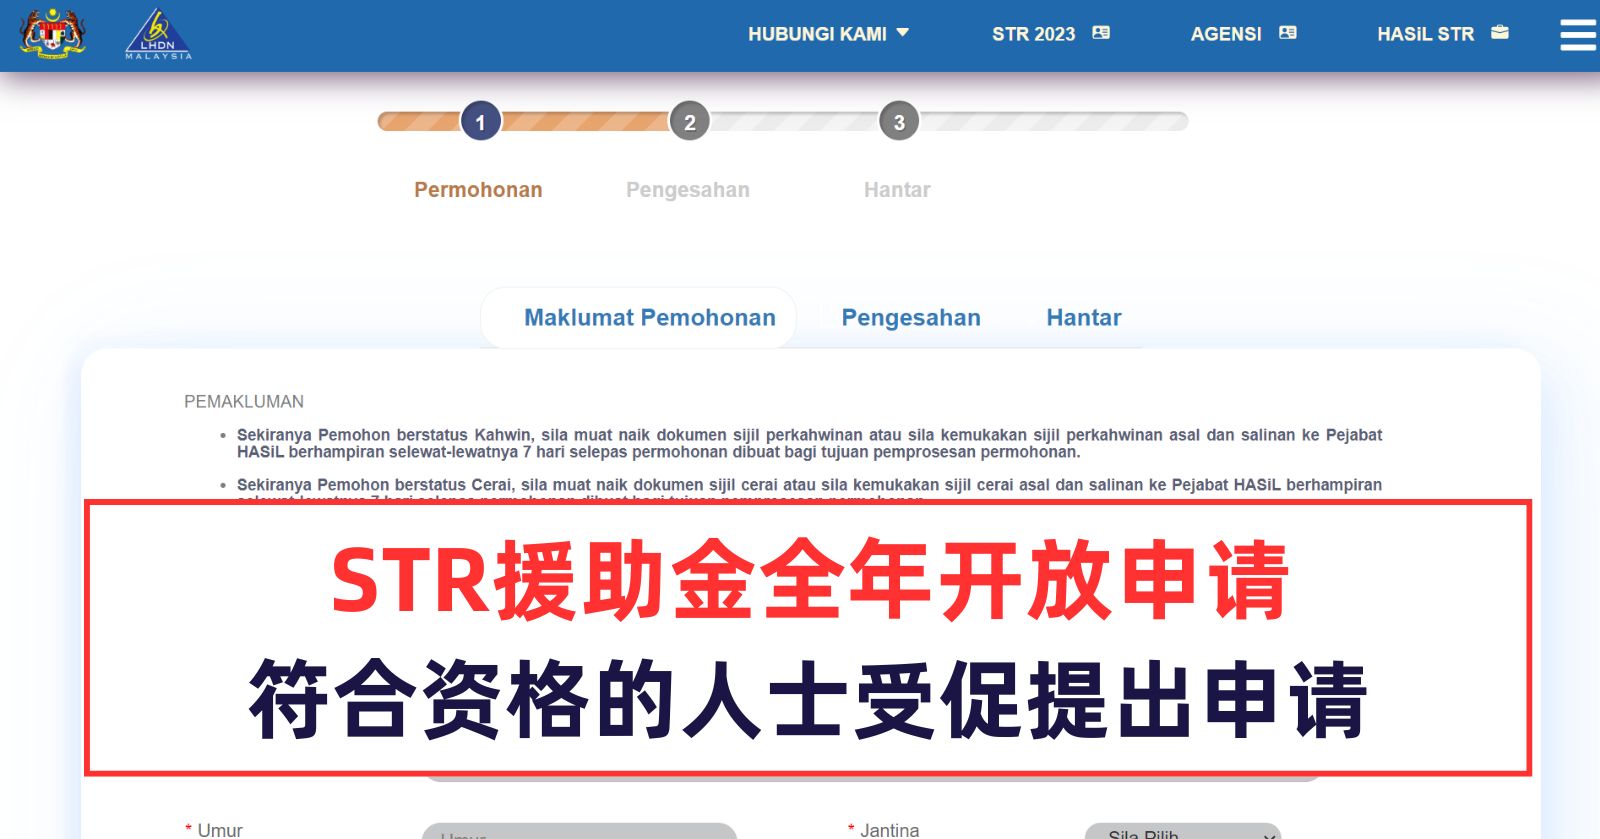Click the Umur field label

pos(220,830)
